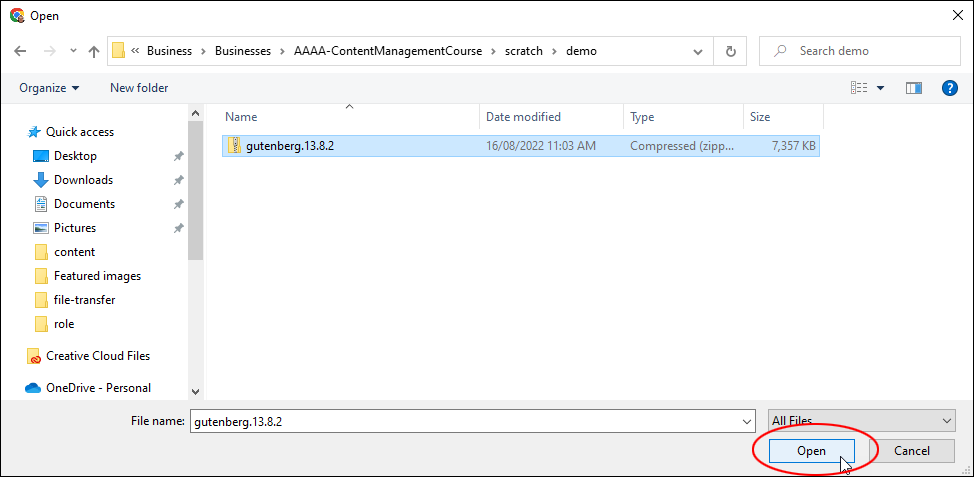Click the folder icon in address bar
This screenshot has width=974, height=477.
coord(119,51)
